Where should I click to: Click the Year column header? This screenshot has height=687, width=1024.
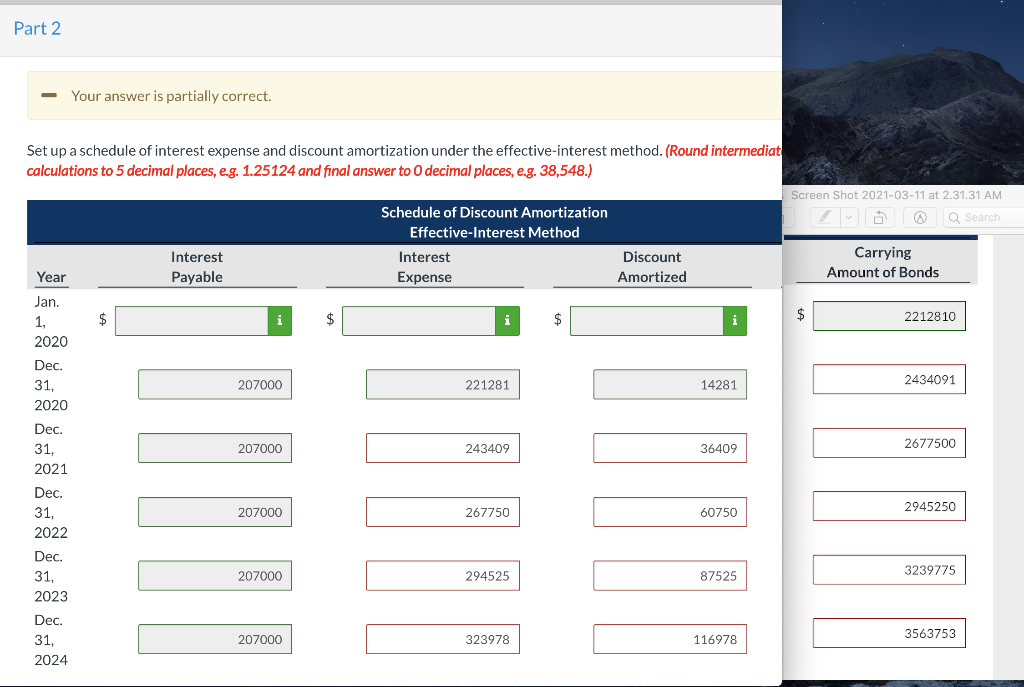51,277
